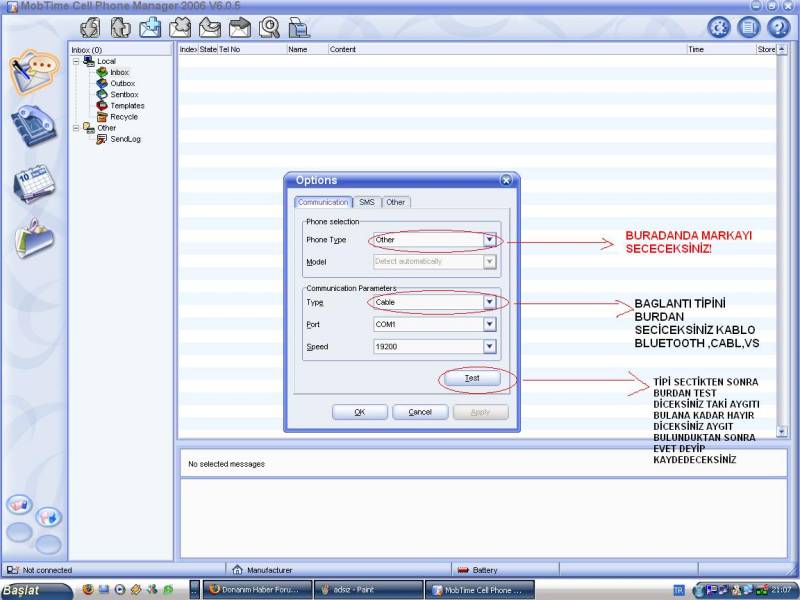Cancel the Options dialog
Viewport: 800px width, 600px height.
tap(420, 412)
